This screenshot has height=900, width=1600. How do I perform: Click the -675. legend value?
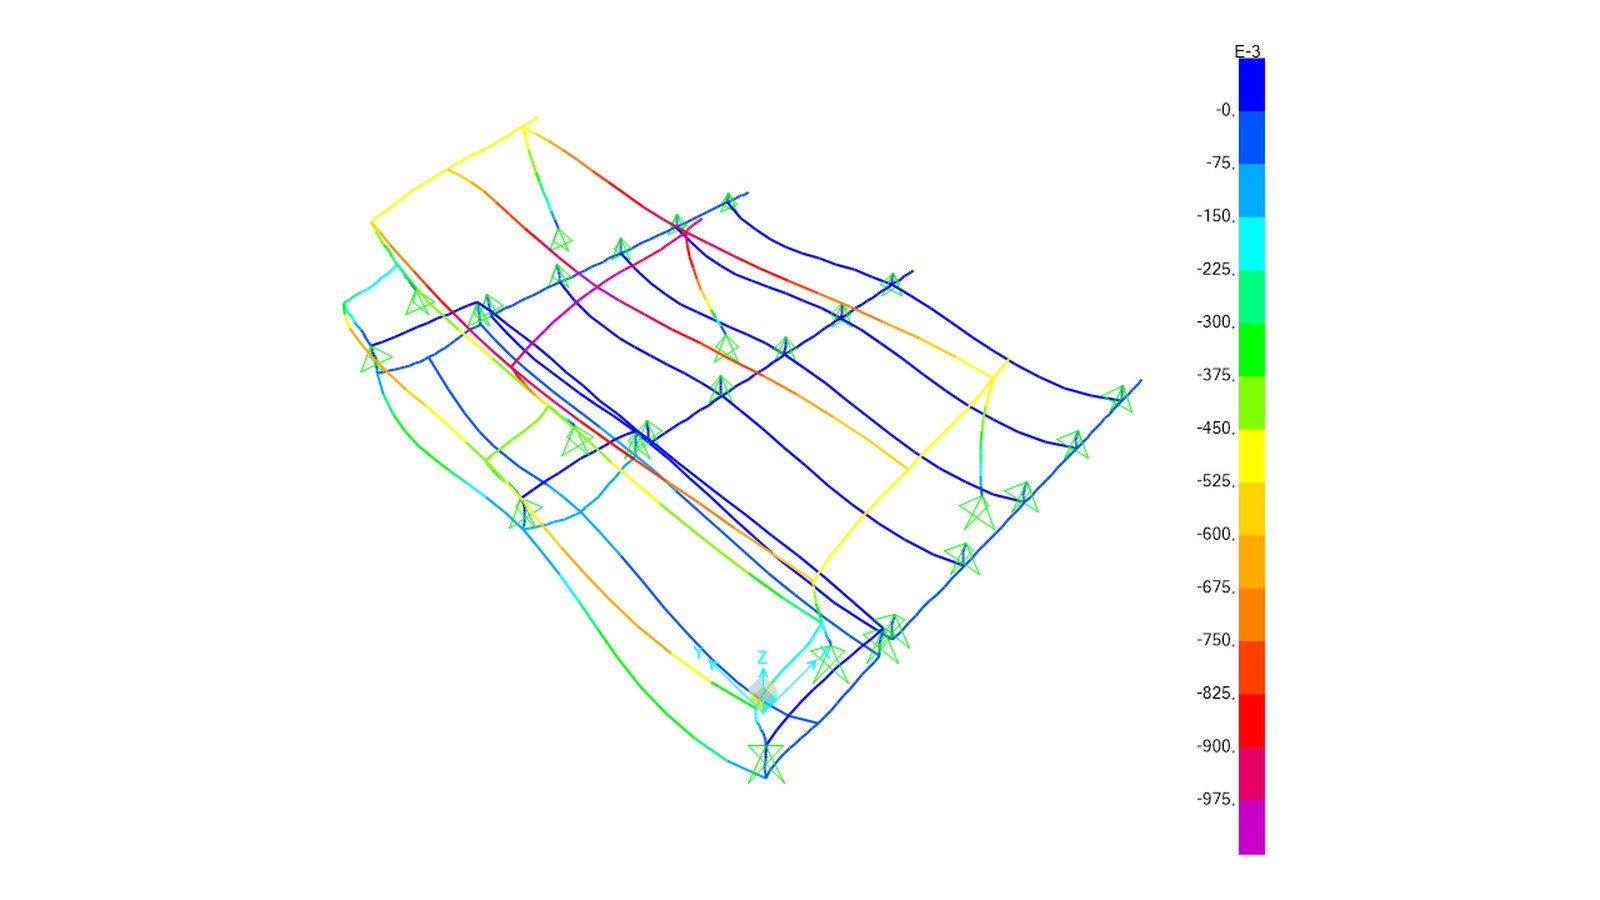1216,587
